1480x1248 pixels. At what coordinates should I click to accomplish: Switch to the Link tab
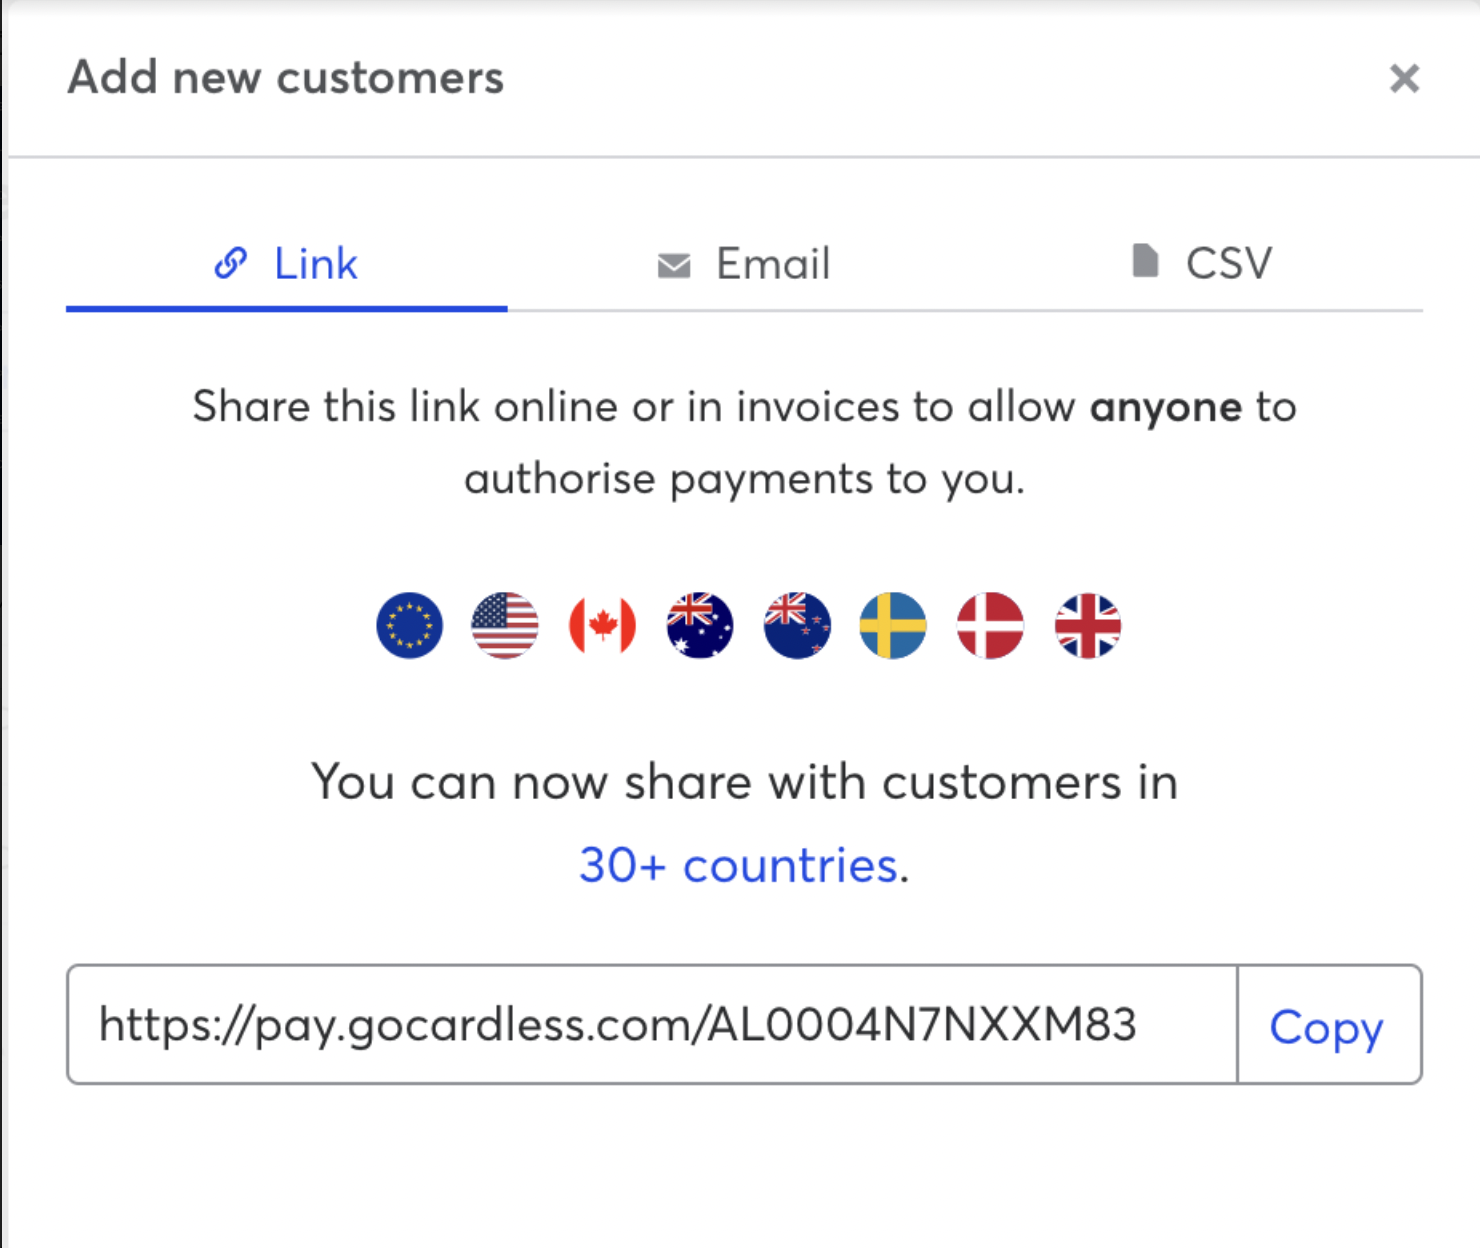(287, 264)
